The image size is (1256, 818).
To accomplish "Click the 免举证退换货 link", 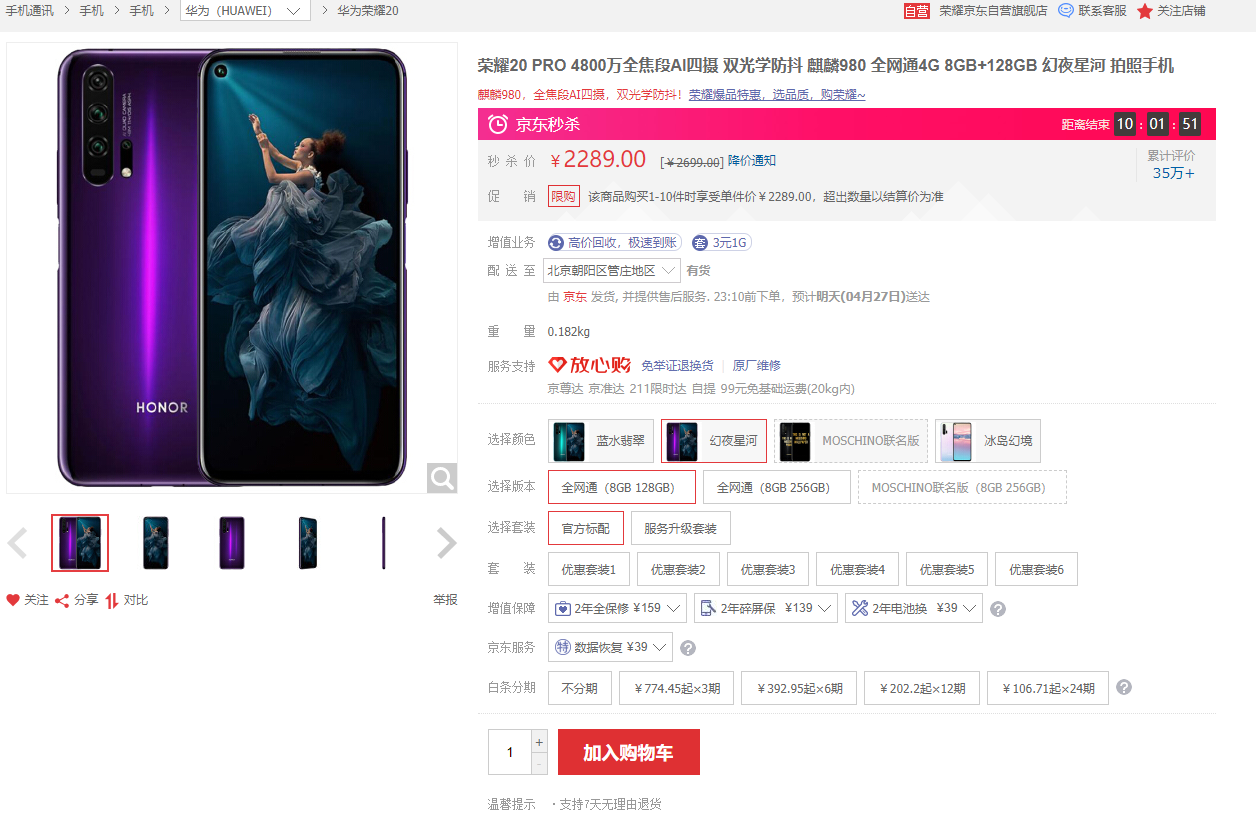I will (x=677, y=366).
